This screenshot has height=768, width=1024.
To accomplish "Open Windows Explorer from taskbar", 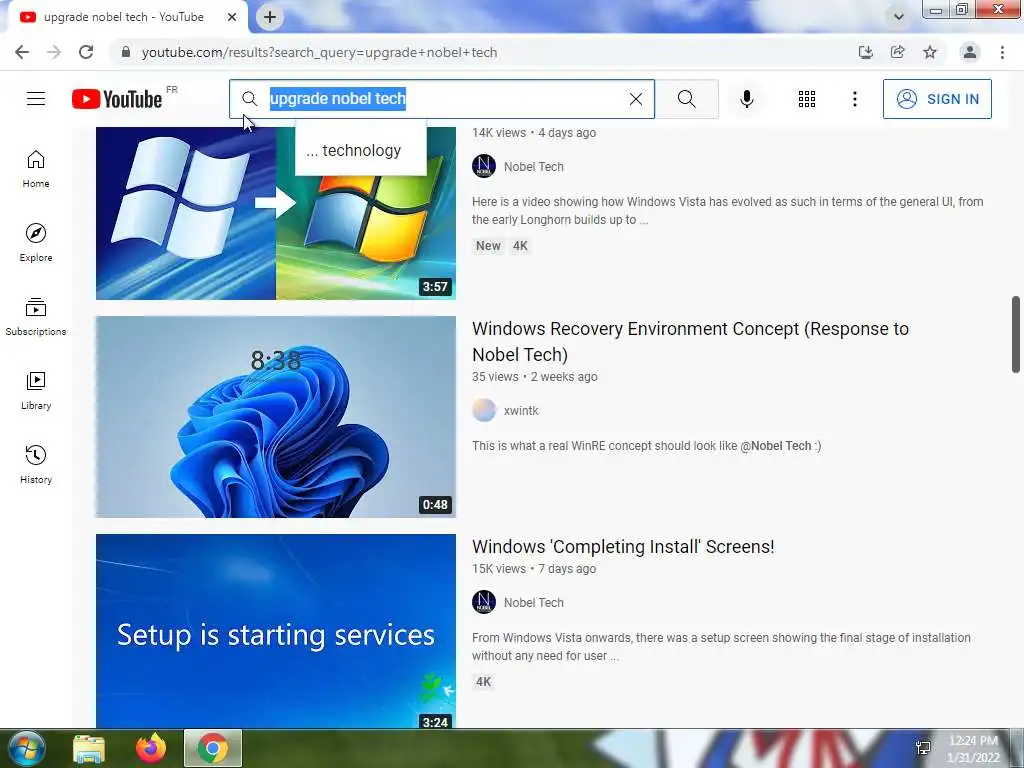I will click(x=89, y=748).
